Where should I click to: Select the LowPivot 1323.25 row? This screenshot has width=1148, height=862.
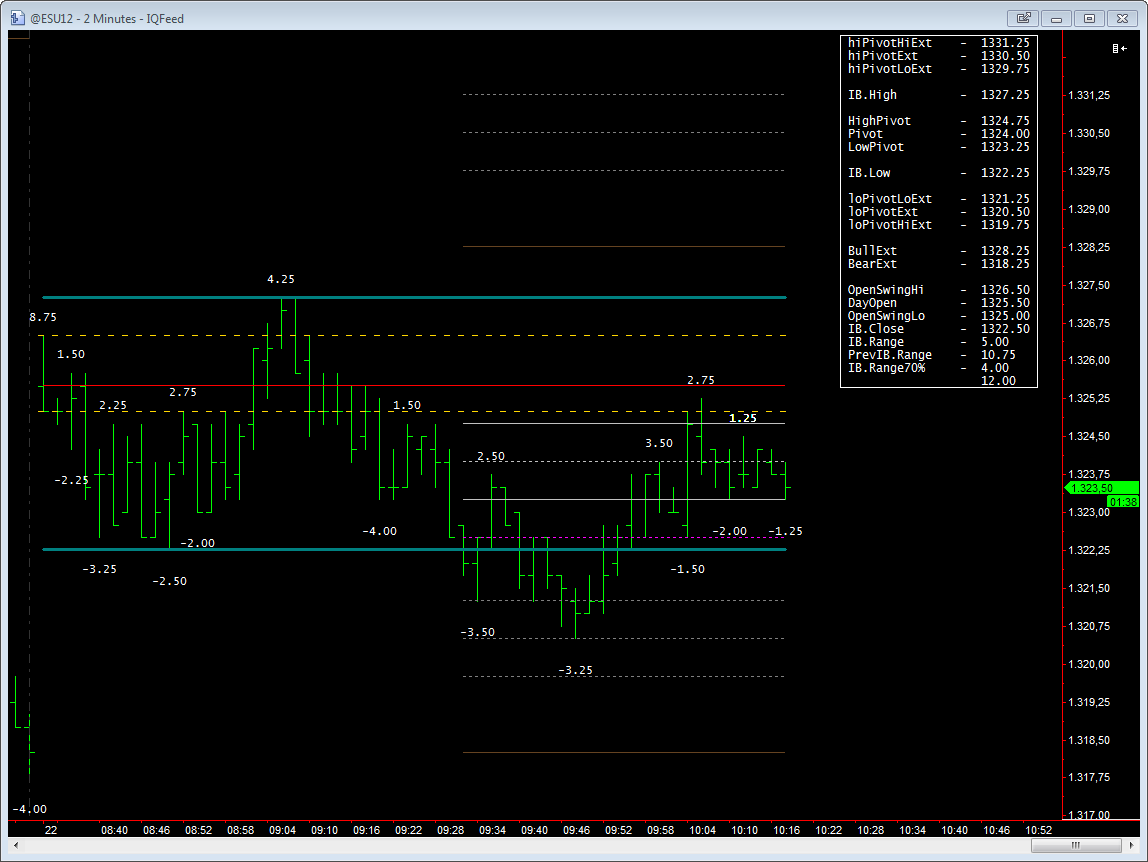pos(939,147)
